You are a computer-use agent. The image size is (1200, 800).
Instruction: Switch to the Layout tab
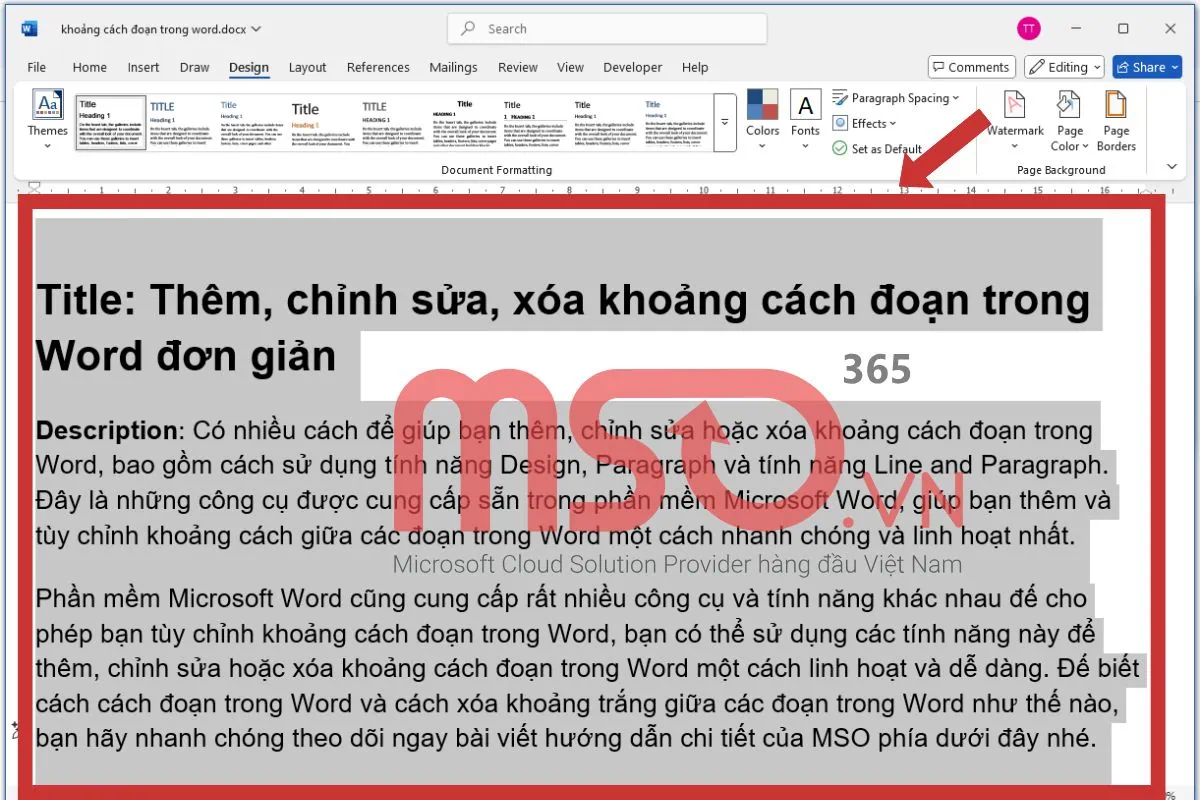click(x=307, y=67)
